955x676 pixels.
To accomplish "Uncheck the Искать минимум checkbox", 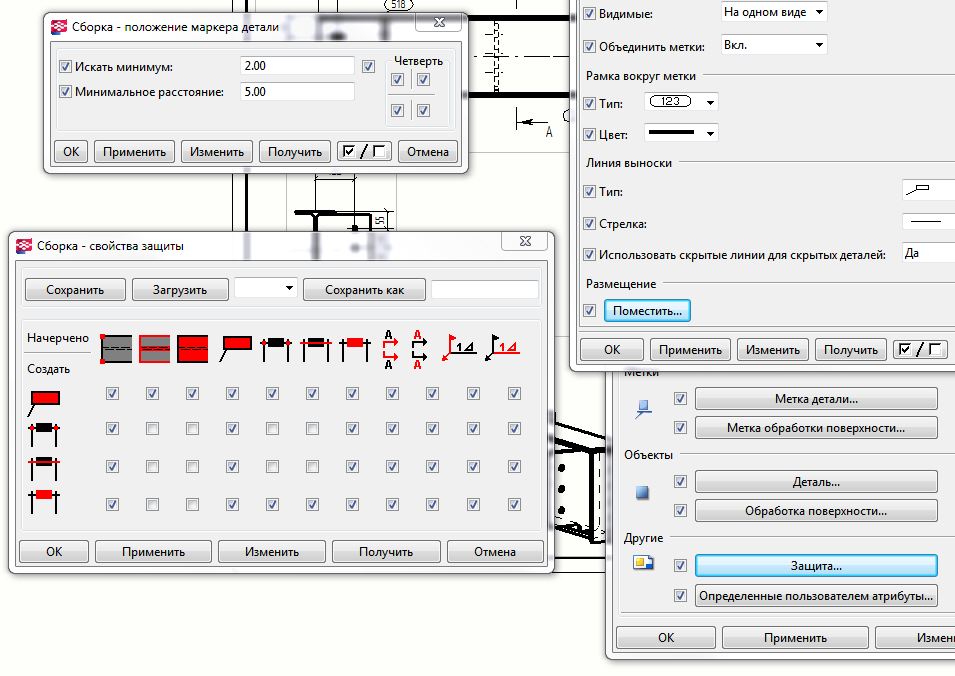I will coord(66,67).
